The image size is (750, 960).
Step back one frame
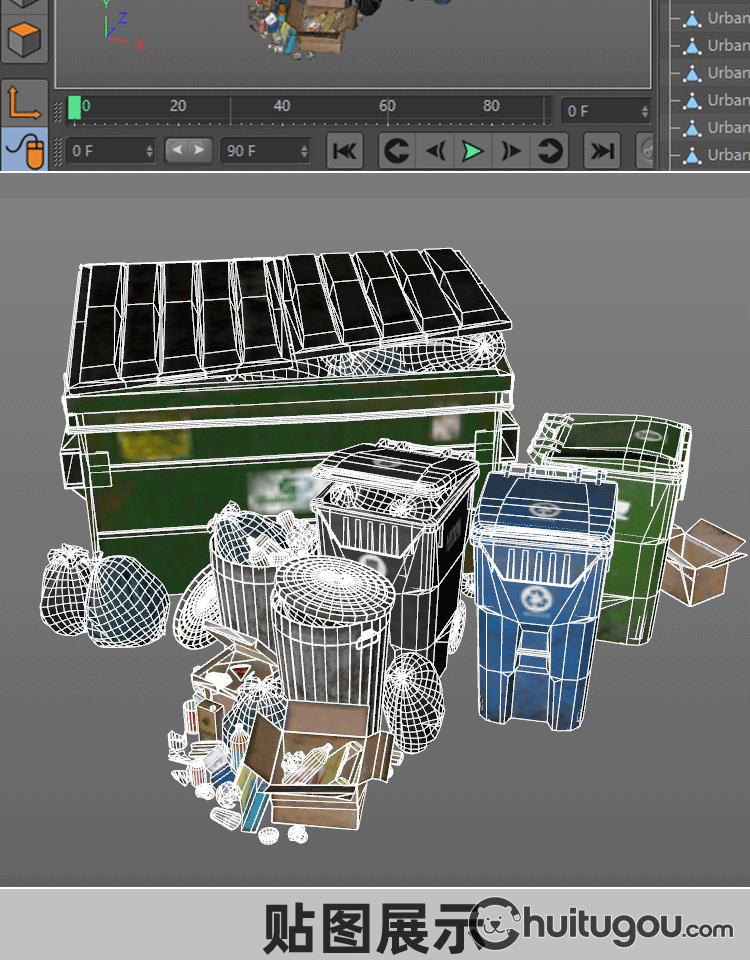[x=435, y=151]
